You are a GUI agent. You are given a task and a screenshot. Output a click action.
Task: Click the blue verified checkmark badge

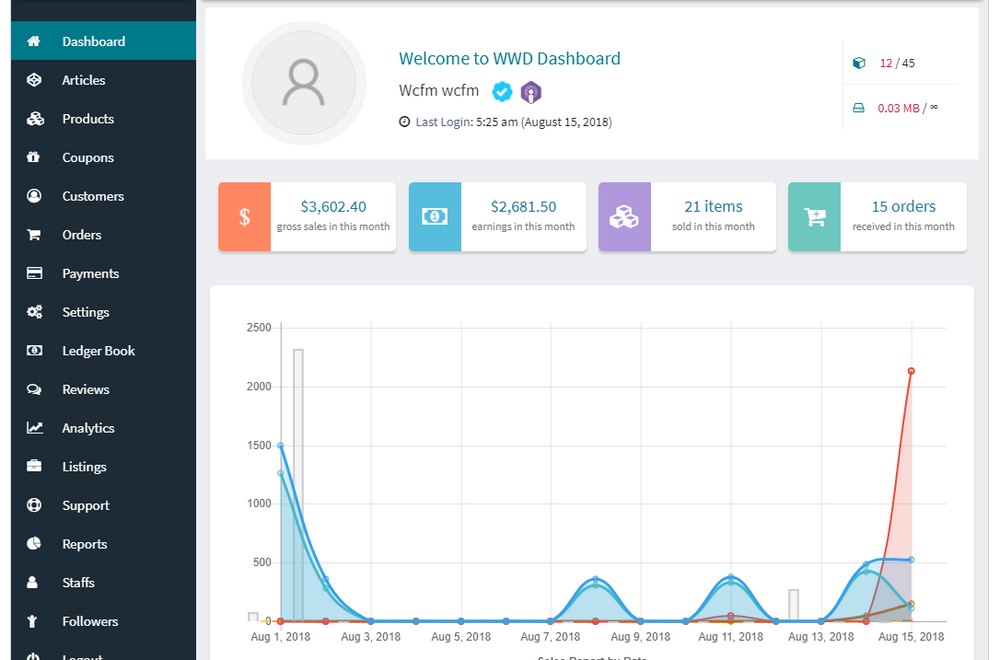(503, 92)
